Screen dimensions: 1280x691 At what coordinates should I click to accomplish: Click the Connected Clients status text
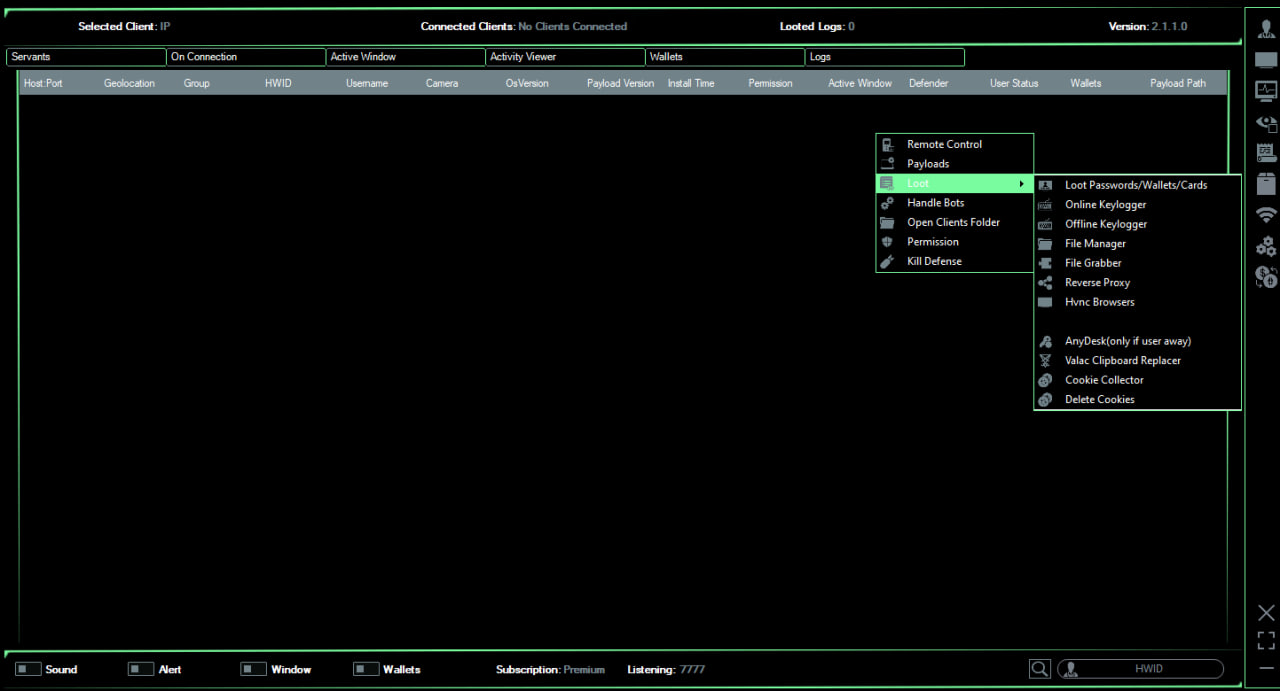pos(524,26)
